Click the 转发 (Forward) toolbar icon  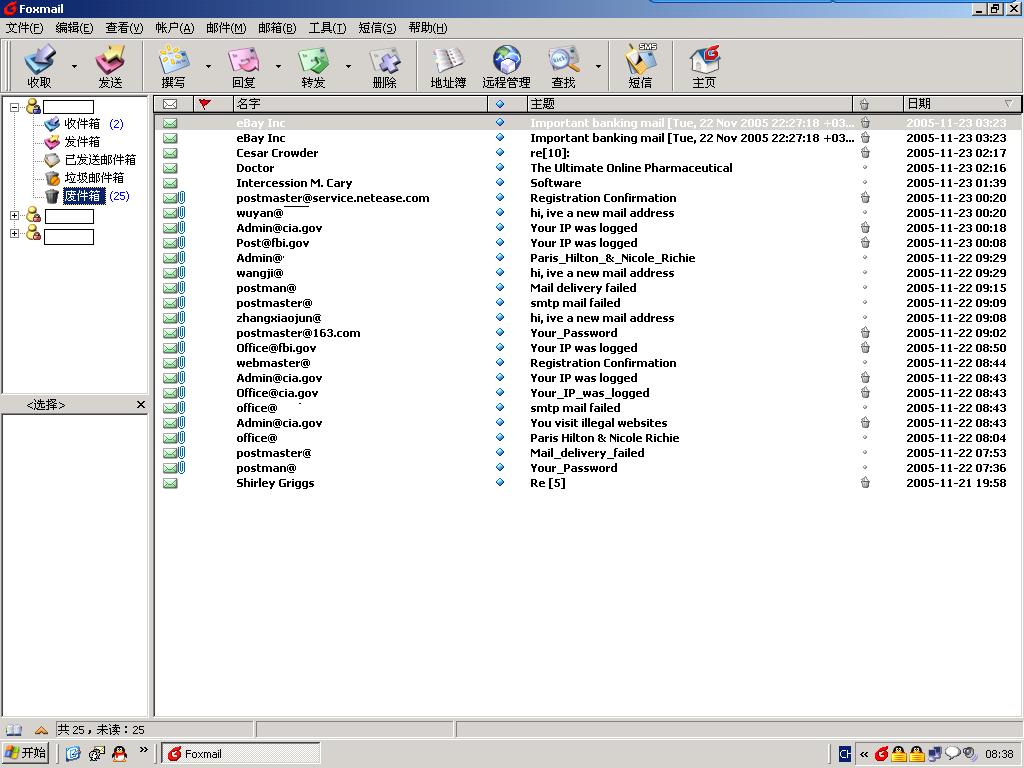[313, 66]
